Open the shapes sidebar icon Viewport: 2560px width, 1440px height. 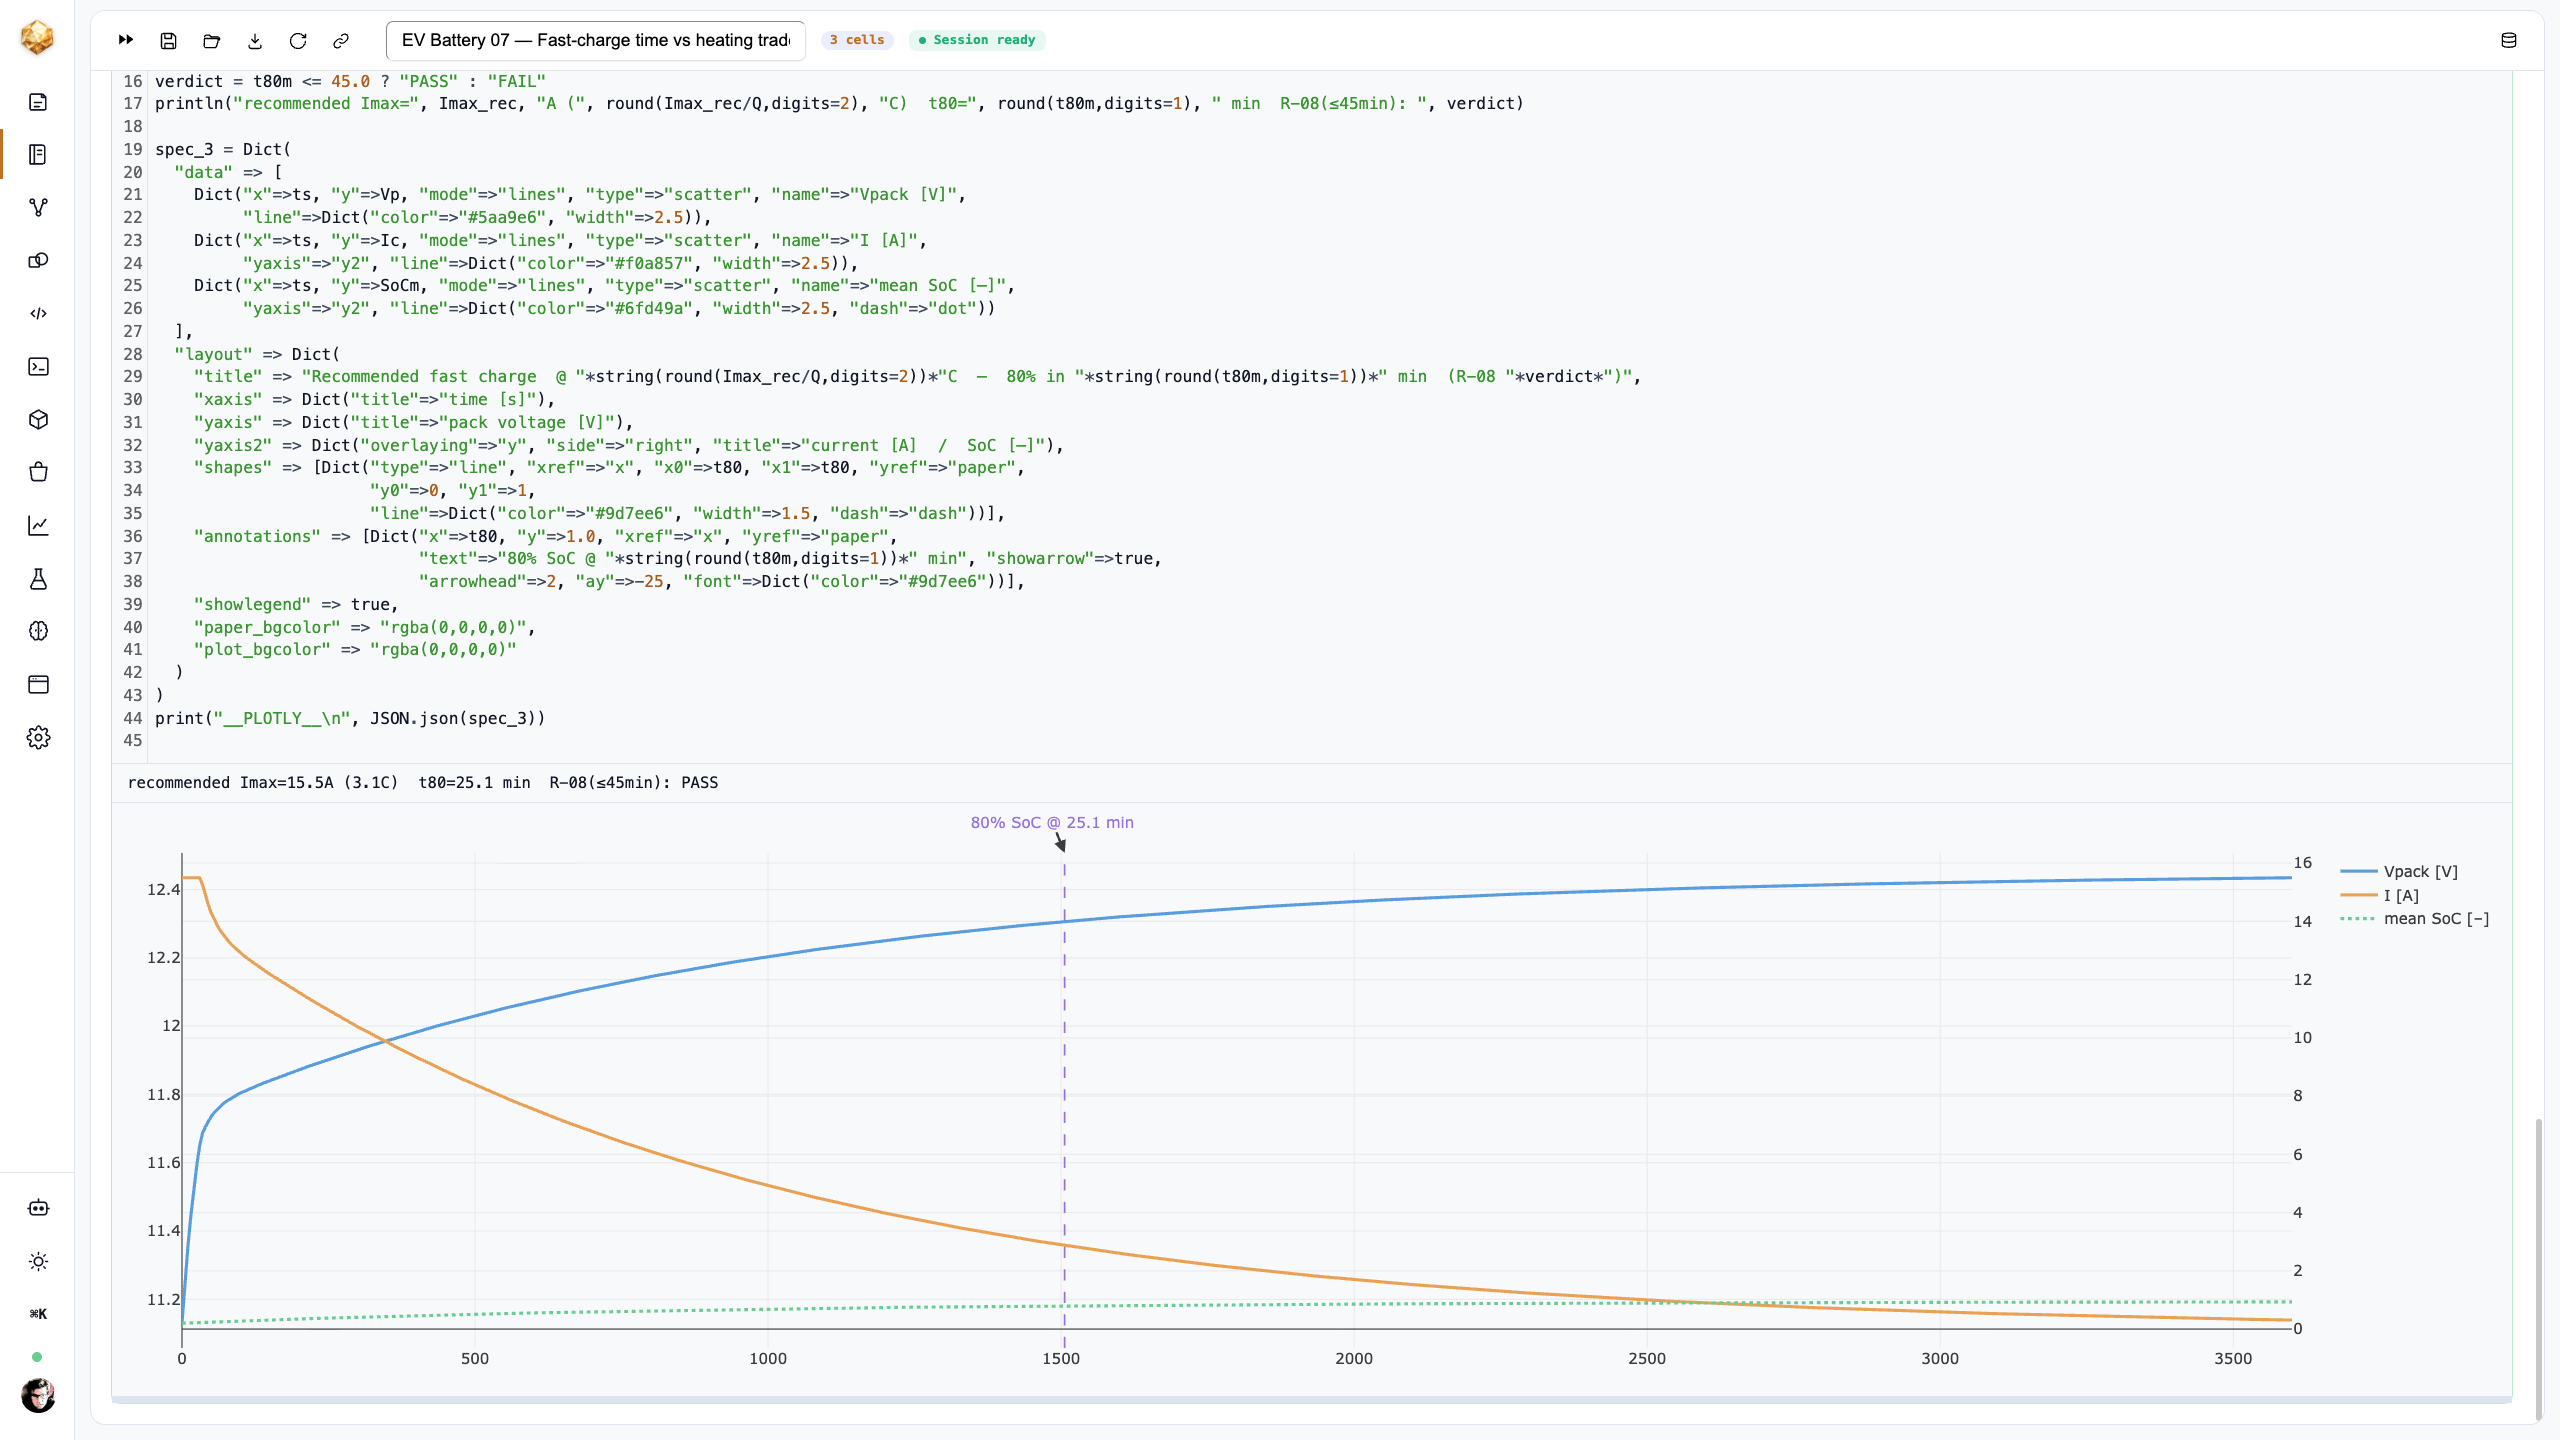pos(38,261)
